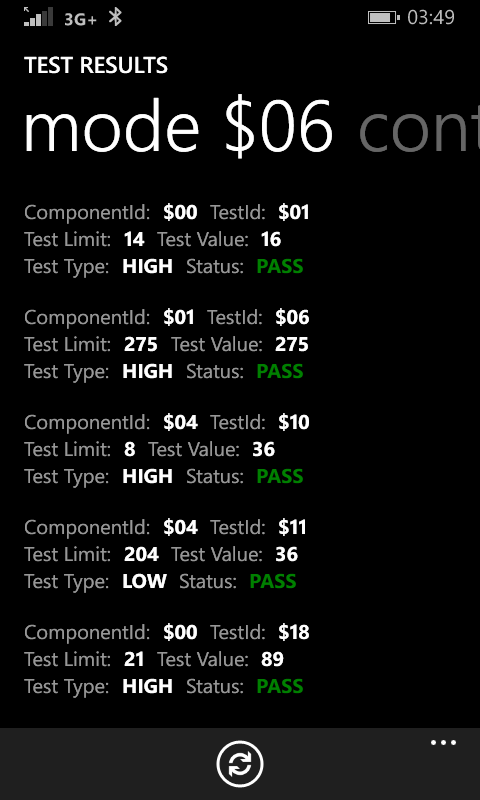Tap the Test Limit 275 value
480x800 pixels.
point(141,344)
